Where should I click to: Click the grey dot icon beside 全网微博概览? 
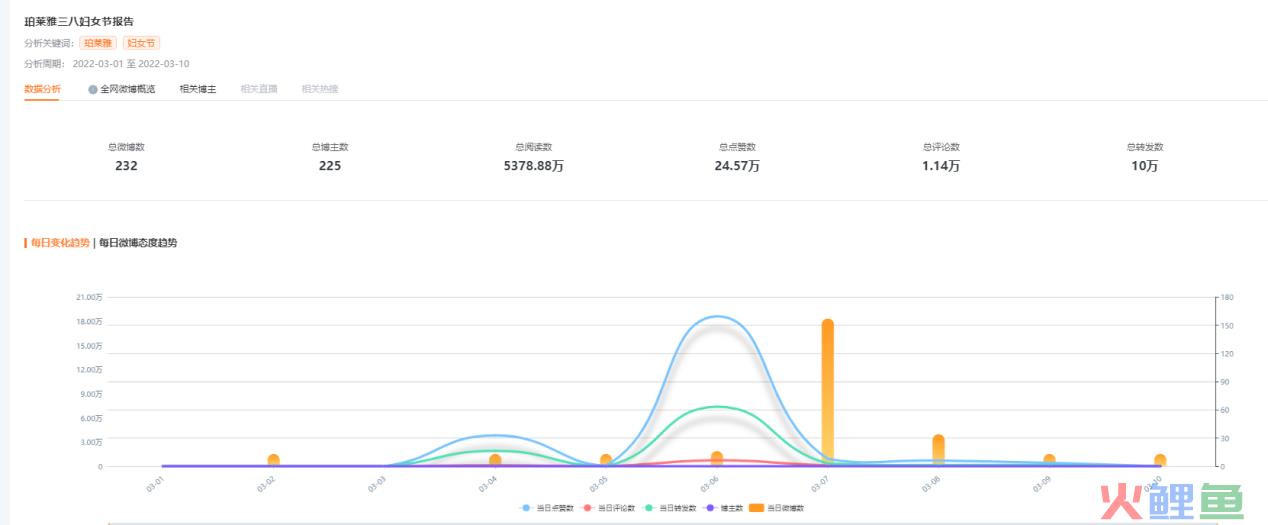click(x=93, y=89)
